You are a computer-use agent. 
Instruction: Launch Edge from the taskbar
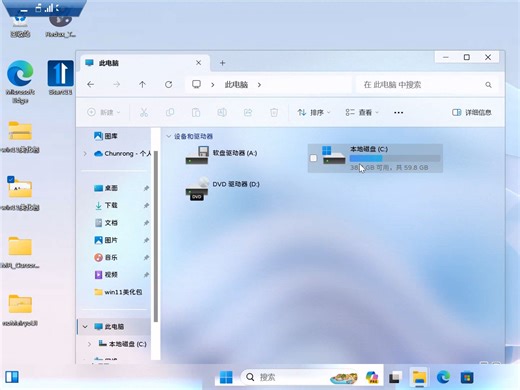tap(443, 377)
